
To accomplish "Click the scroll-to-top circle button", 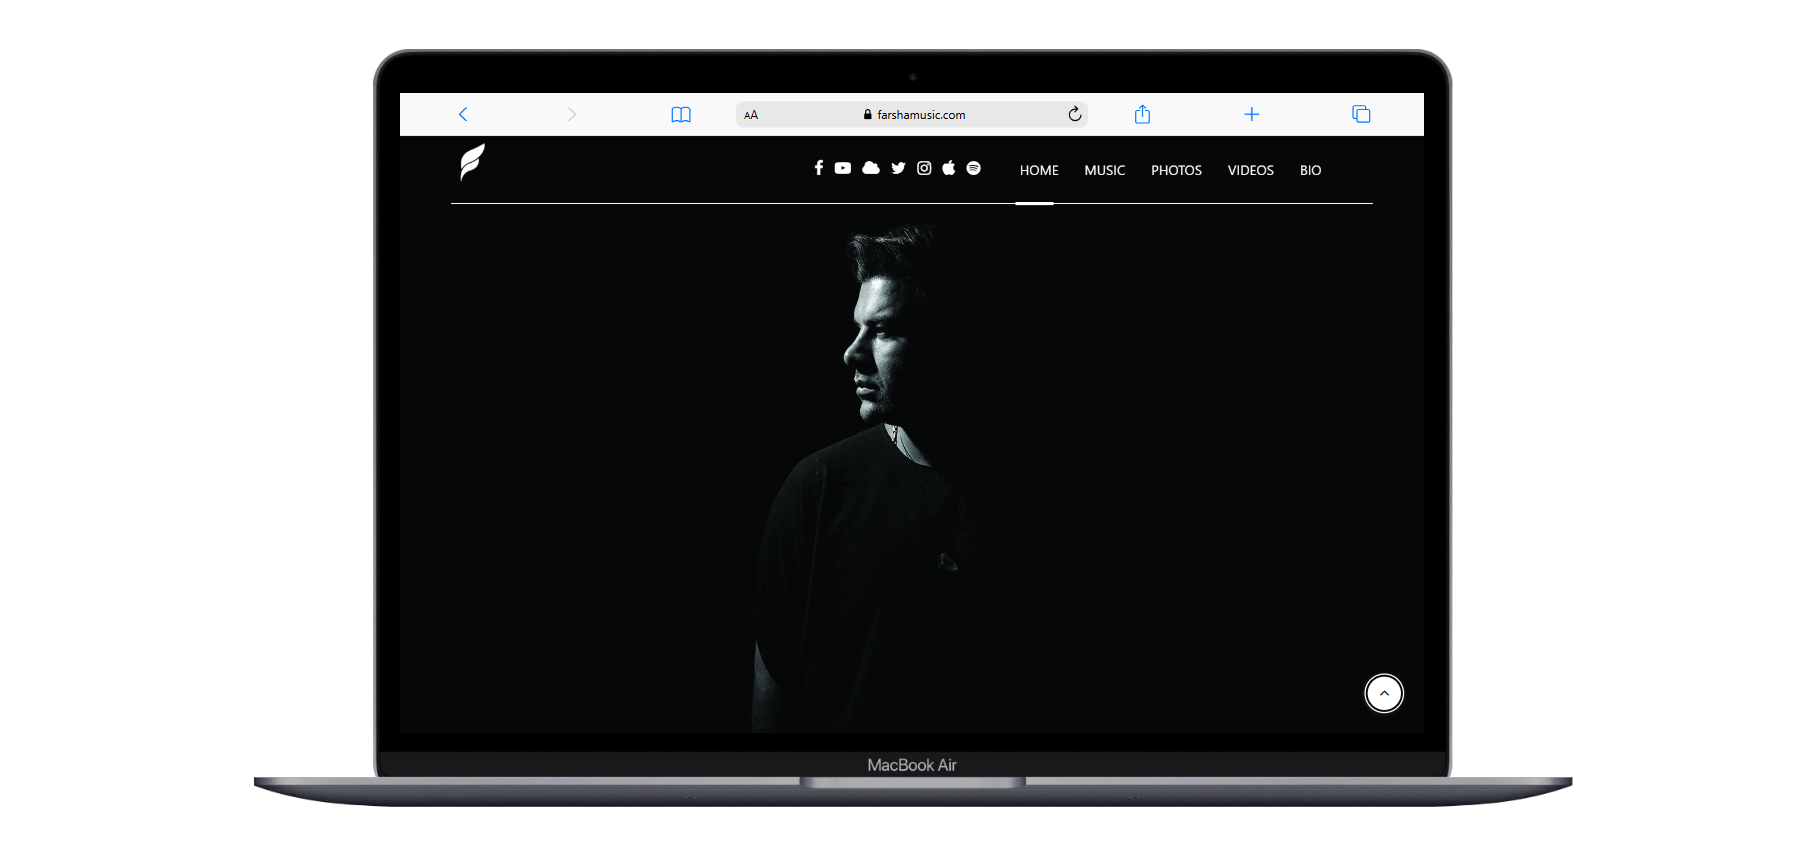I will pyautogui.click(x=1384, y=693).
